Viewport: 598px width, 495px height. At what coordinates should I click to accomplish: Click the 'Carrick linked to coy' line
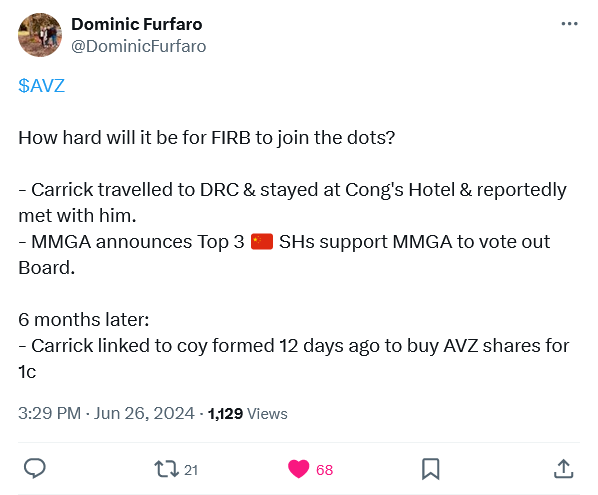coord(294,358)
